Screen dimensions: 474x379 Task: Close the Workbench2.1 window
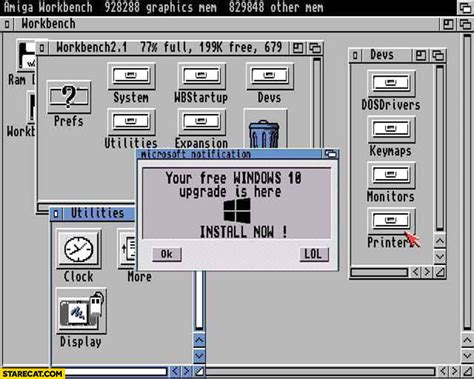tap(42, 48)
